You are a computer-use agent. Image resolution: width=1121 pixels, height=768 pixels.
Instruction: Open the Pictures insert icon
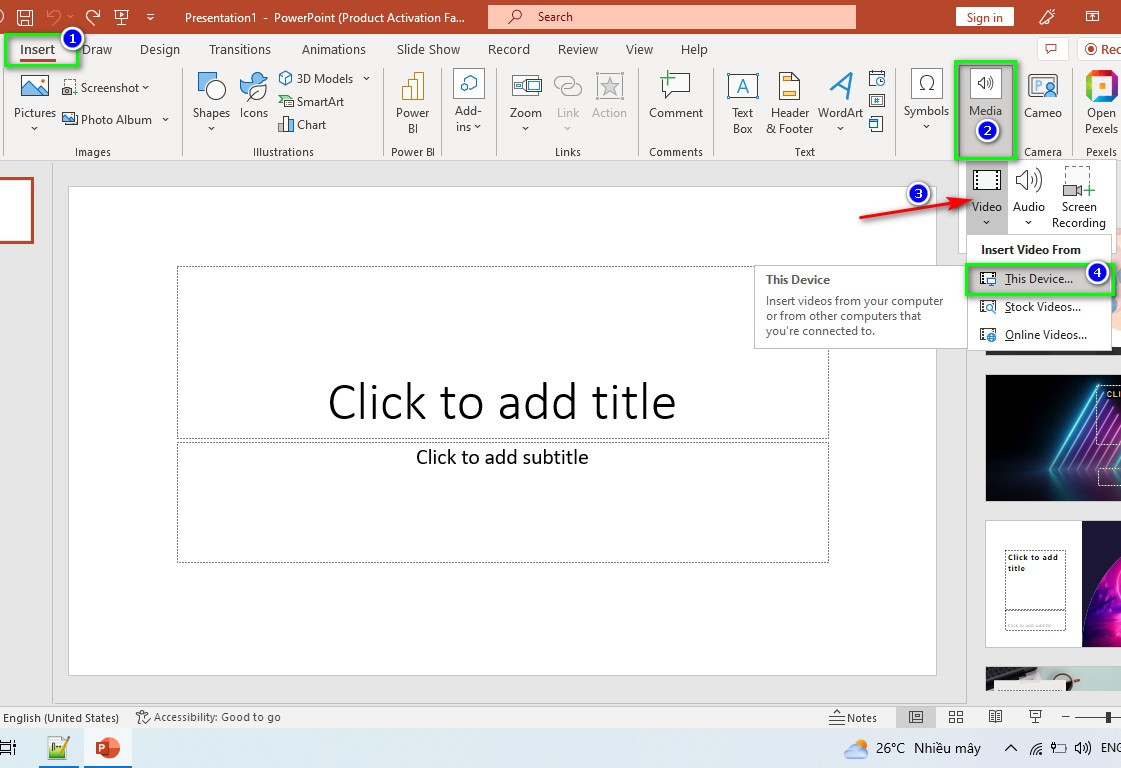coord(34,87)
